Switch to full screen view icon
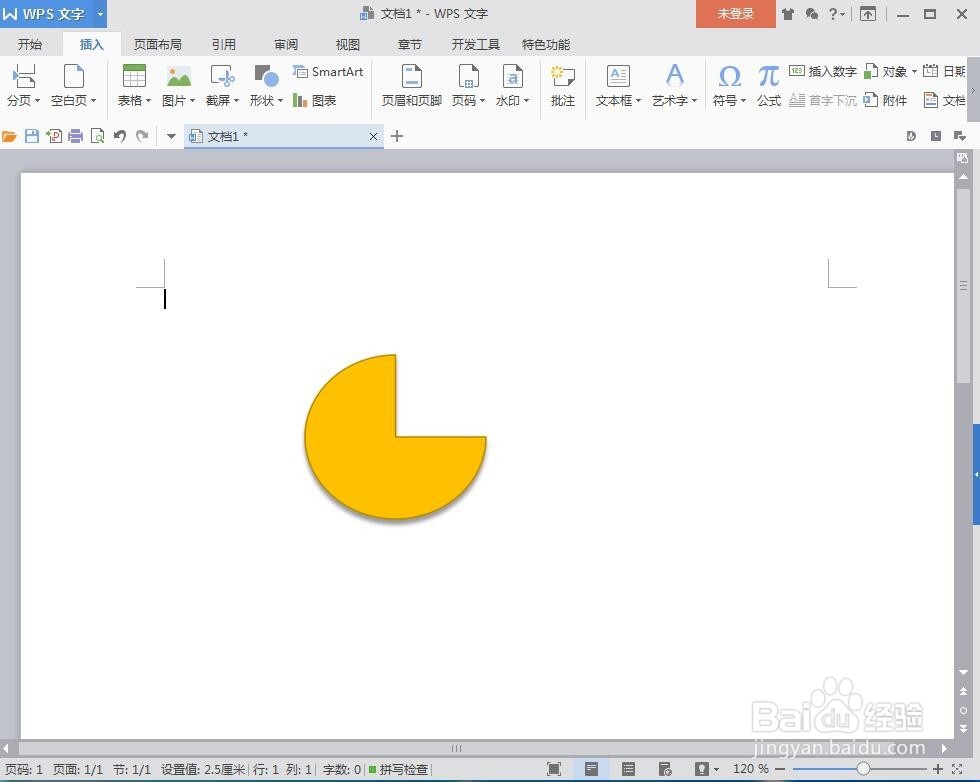 click(554, 769)
